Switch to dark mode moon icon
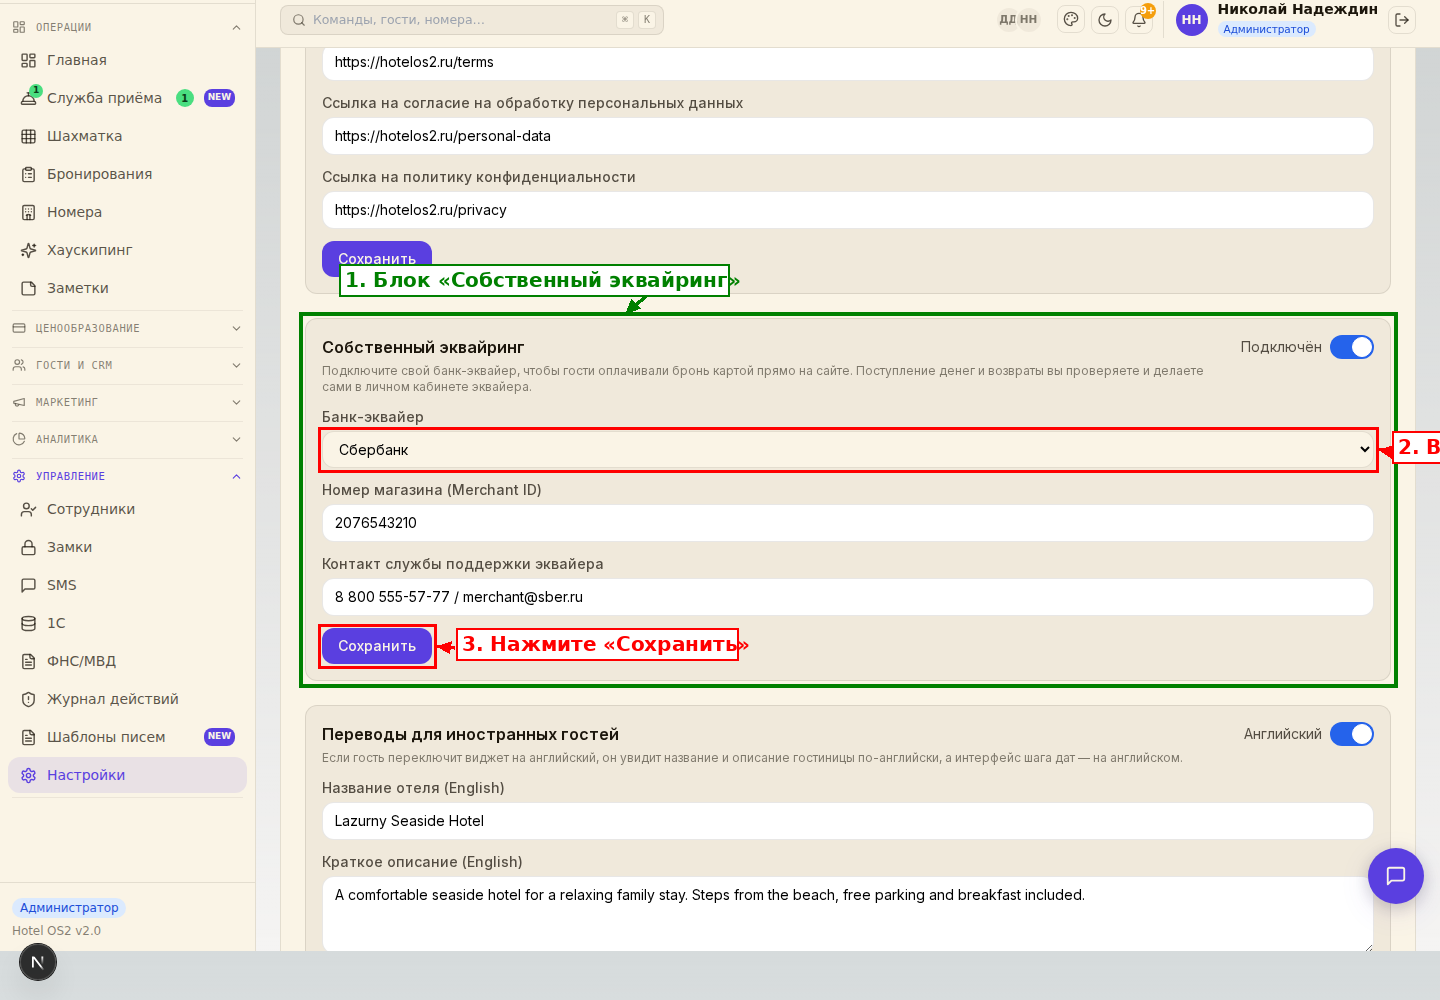Viewport: 1440px width, 1000px height. (x=1105, y=19)
